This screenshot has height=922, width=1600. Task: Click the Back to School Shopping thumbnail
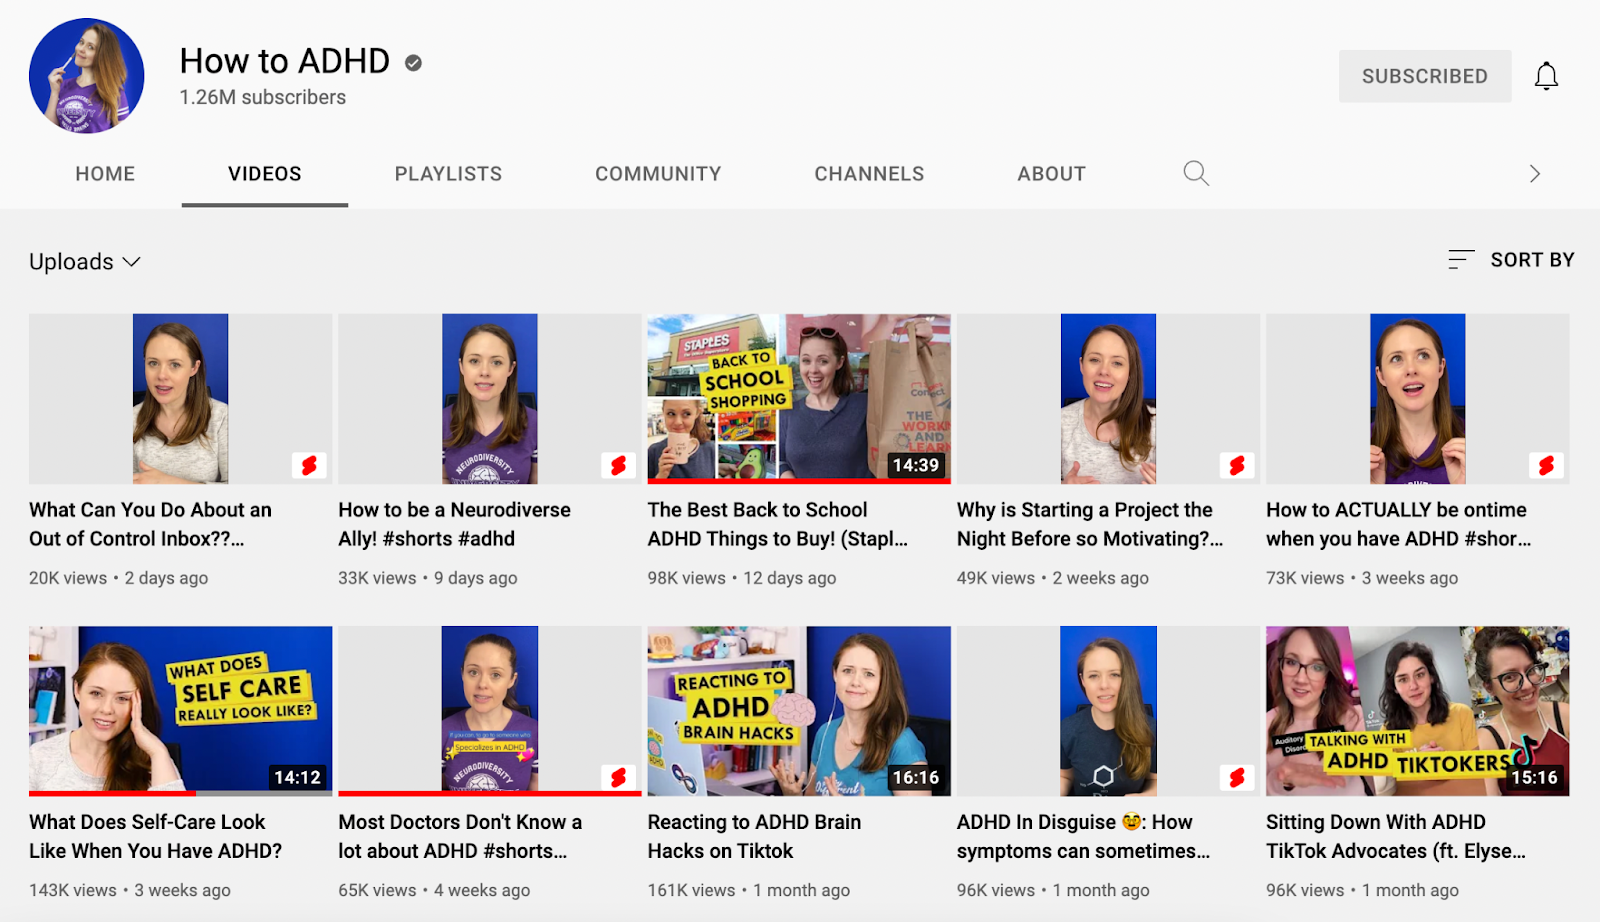799,399
